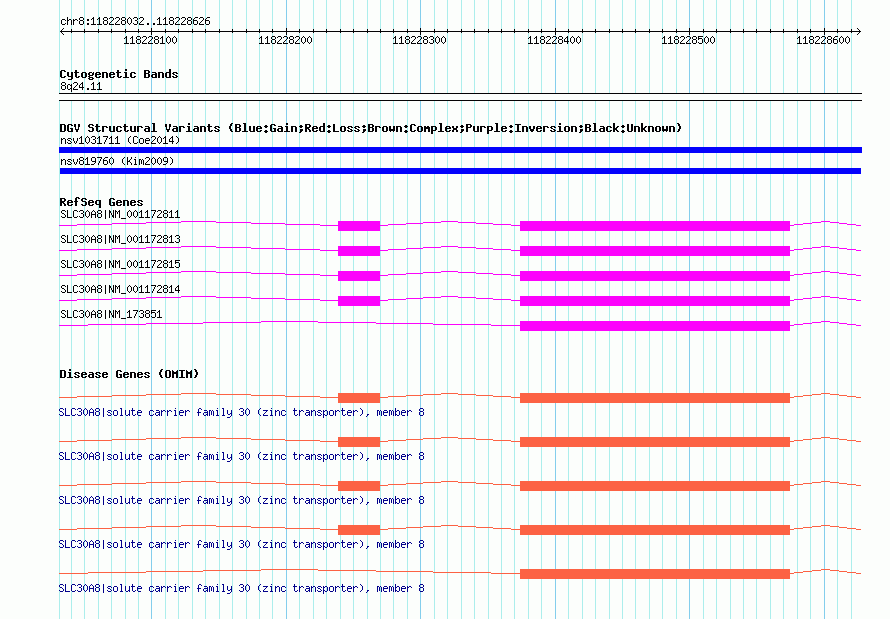The image size is (890, 619).
Task: Open transcript label SLC30A8|NM_001172815
Action: pyautogui.click(x=120, y=264)
